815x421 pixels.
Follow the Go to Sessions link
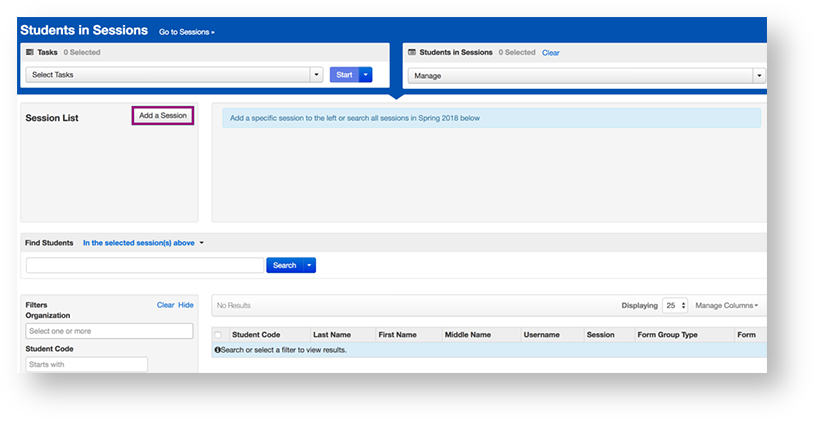187,32
